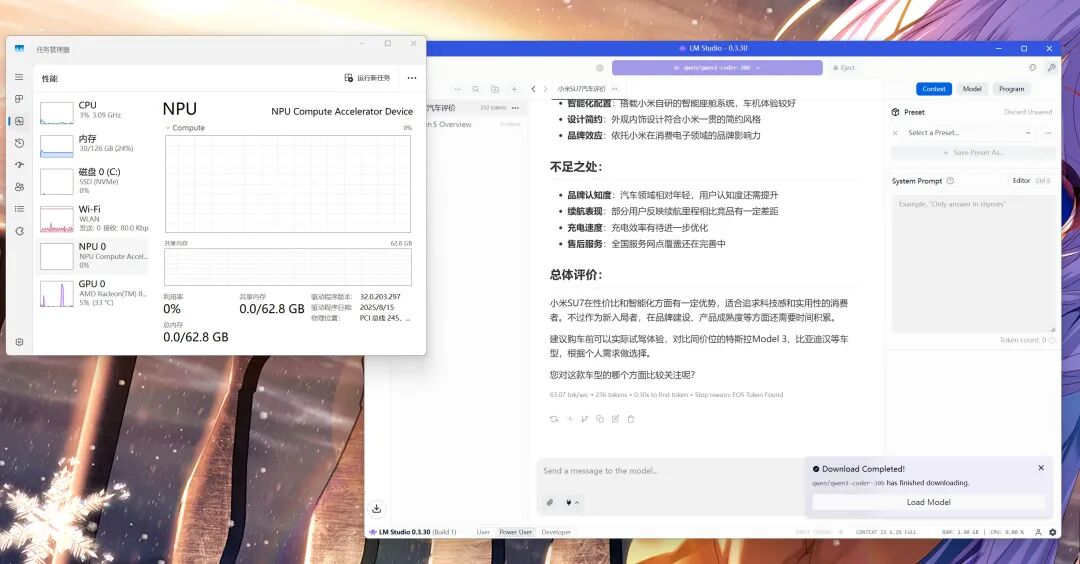This screenshot has height=564, width=1080.
Task: Eject the loaded model
Action: pos(844,67)
